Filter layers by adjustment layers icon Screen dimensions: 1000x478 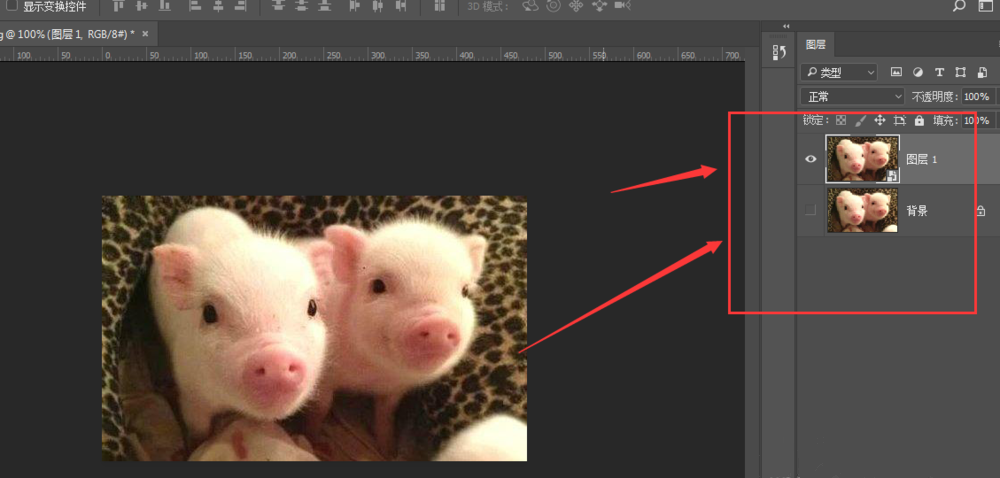(x=918, y=73)
